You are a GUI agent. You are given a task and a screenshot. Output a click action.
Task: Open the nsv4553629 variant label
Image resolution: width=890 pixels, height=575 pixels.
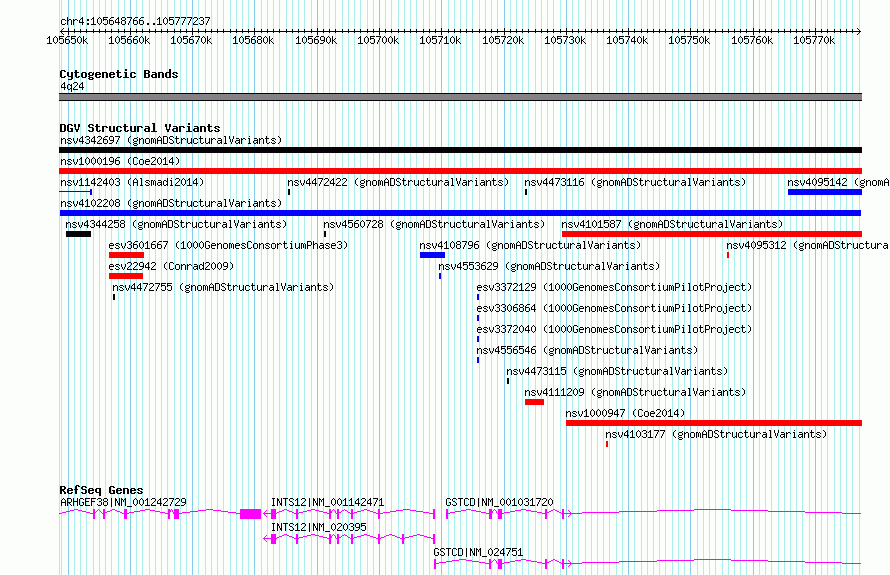pos(549,266)
